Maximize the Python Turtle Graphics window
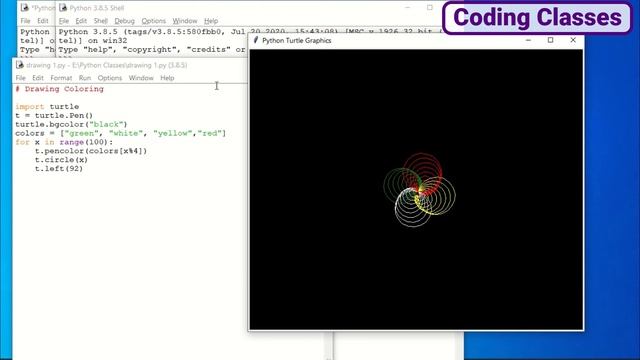The height and width of the screenshot is (360, 640). 550,40
